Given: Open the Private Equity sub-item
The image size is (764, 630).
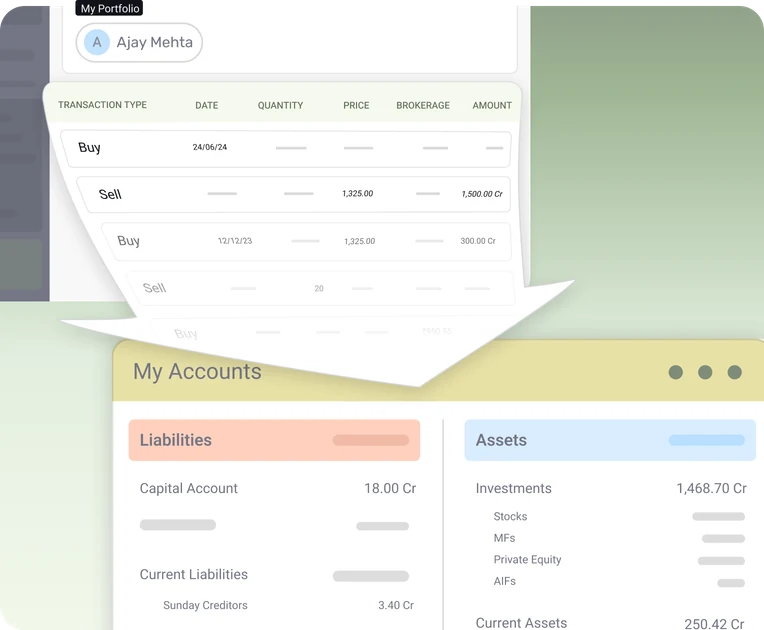Looking at the screenshot, I should pos(527,559).
